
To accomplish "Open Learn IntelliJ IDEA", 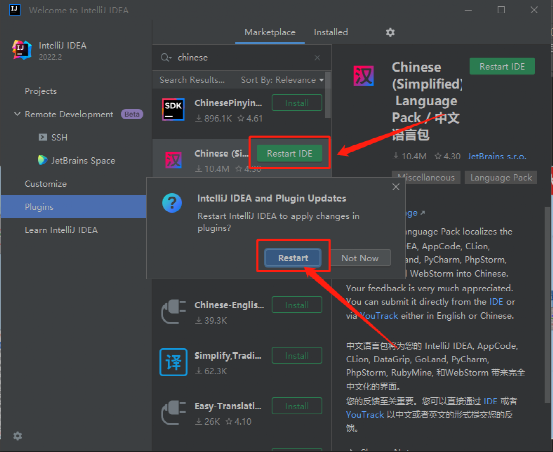I will (61, 230).
